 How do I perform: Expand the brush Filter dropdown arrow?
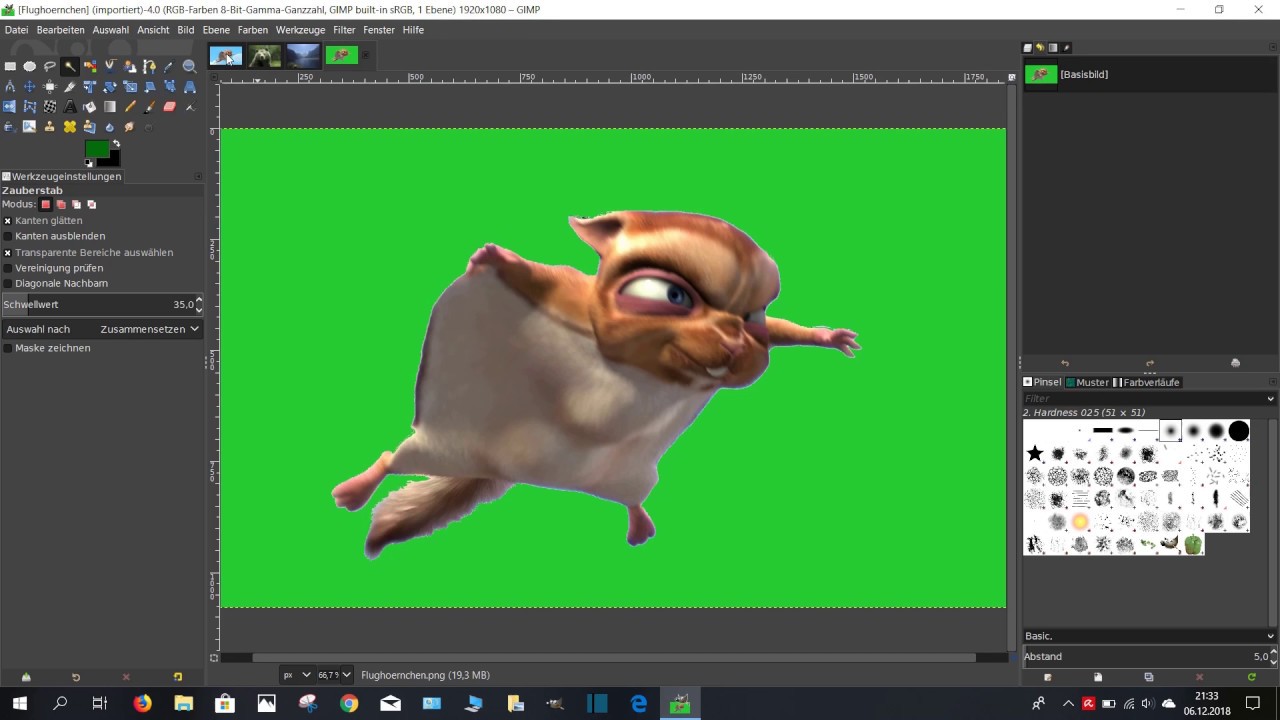[x=1271, y=399]
